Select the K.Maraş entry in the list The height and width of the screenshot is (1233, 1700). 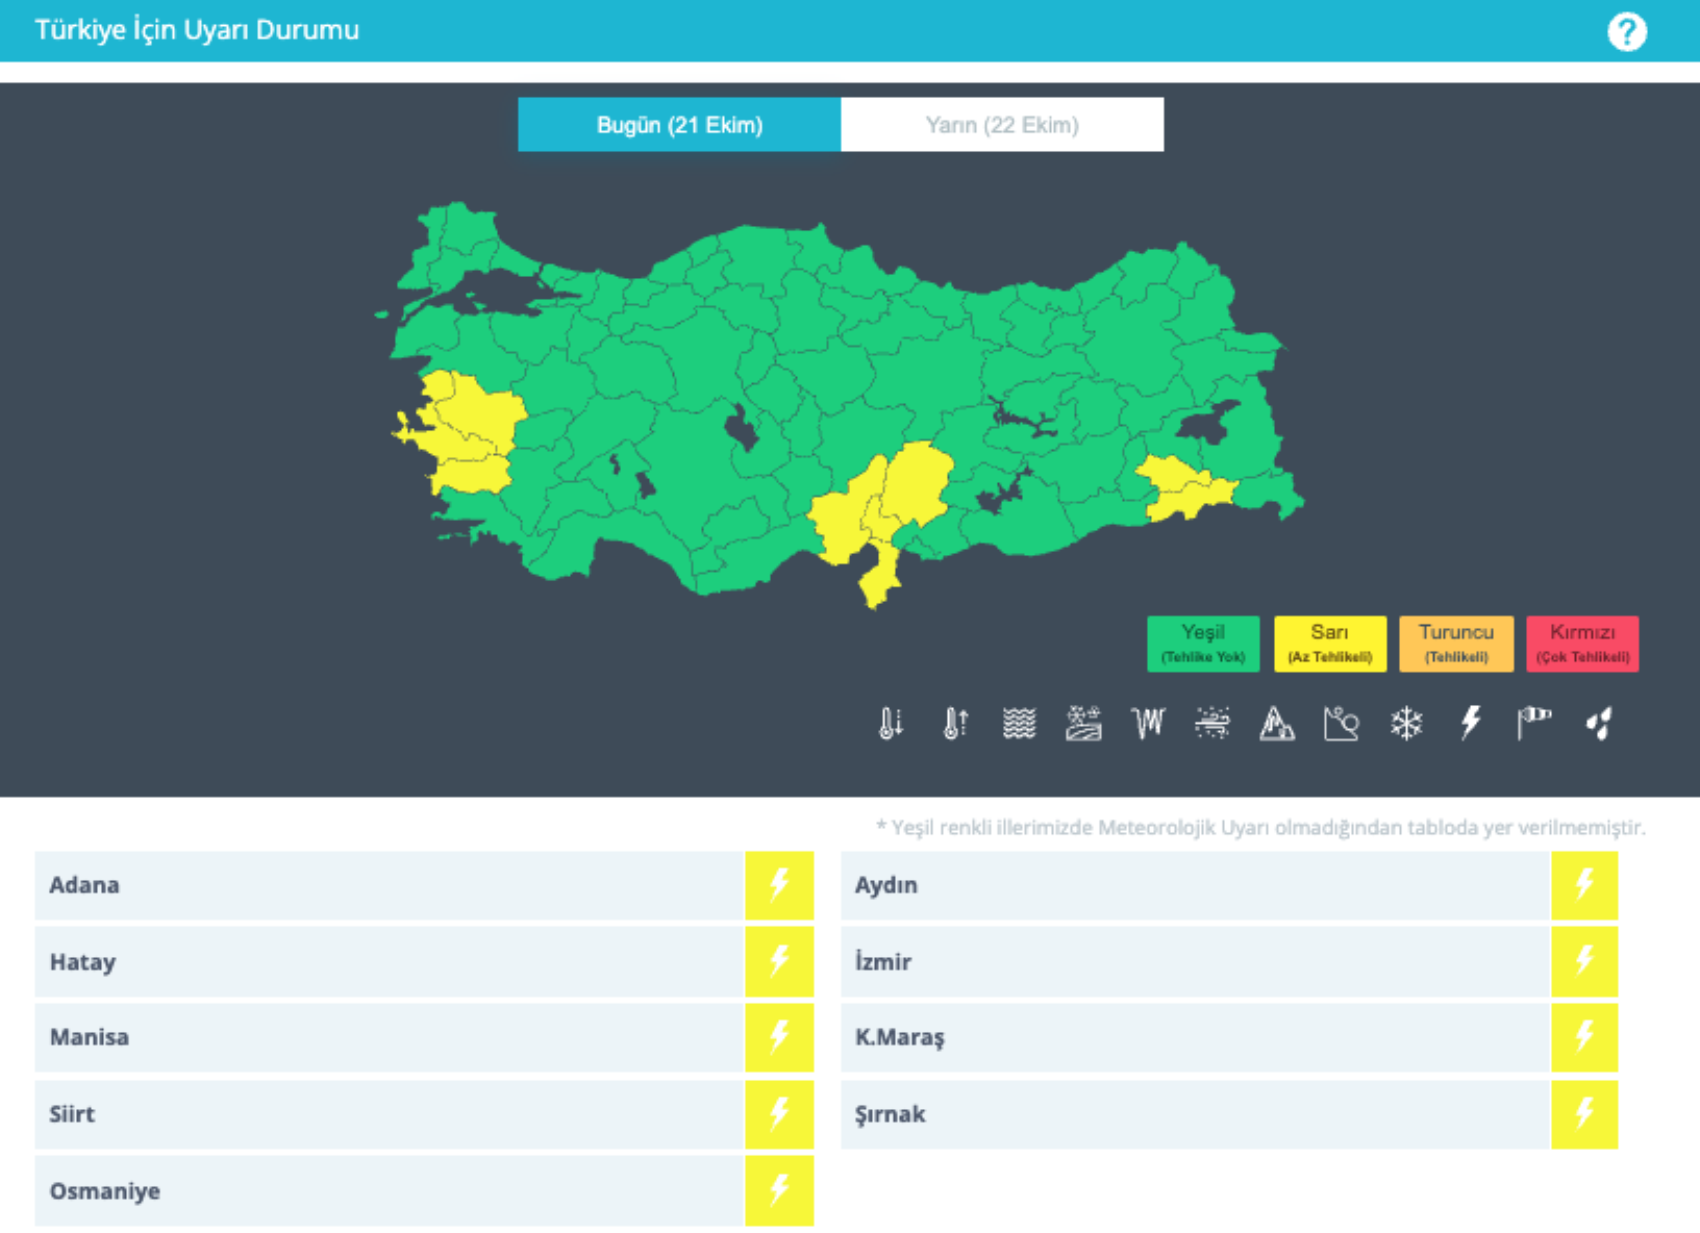[1195, 1037]
